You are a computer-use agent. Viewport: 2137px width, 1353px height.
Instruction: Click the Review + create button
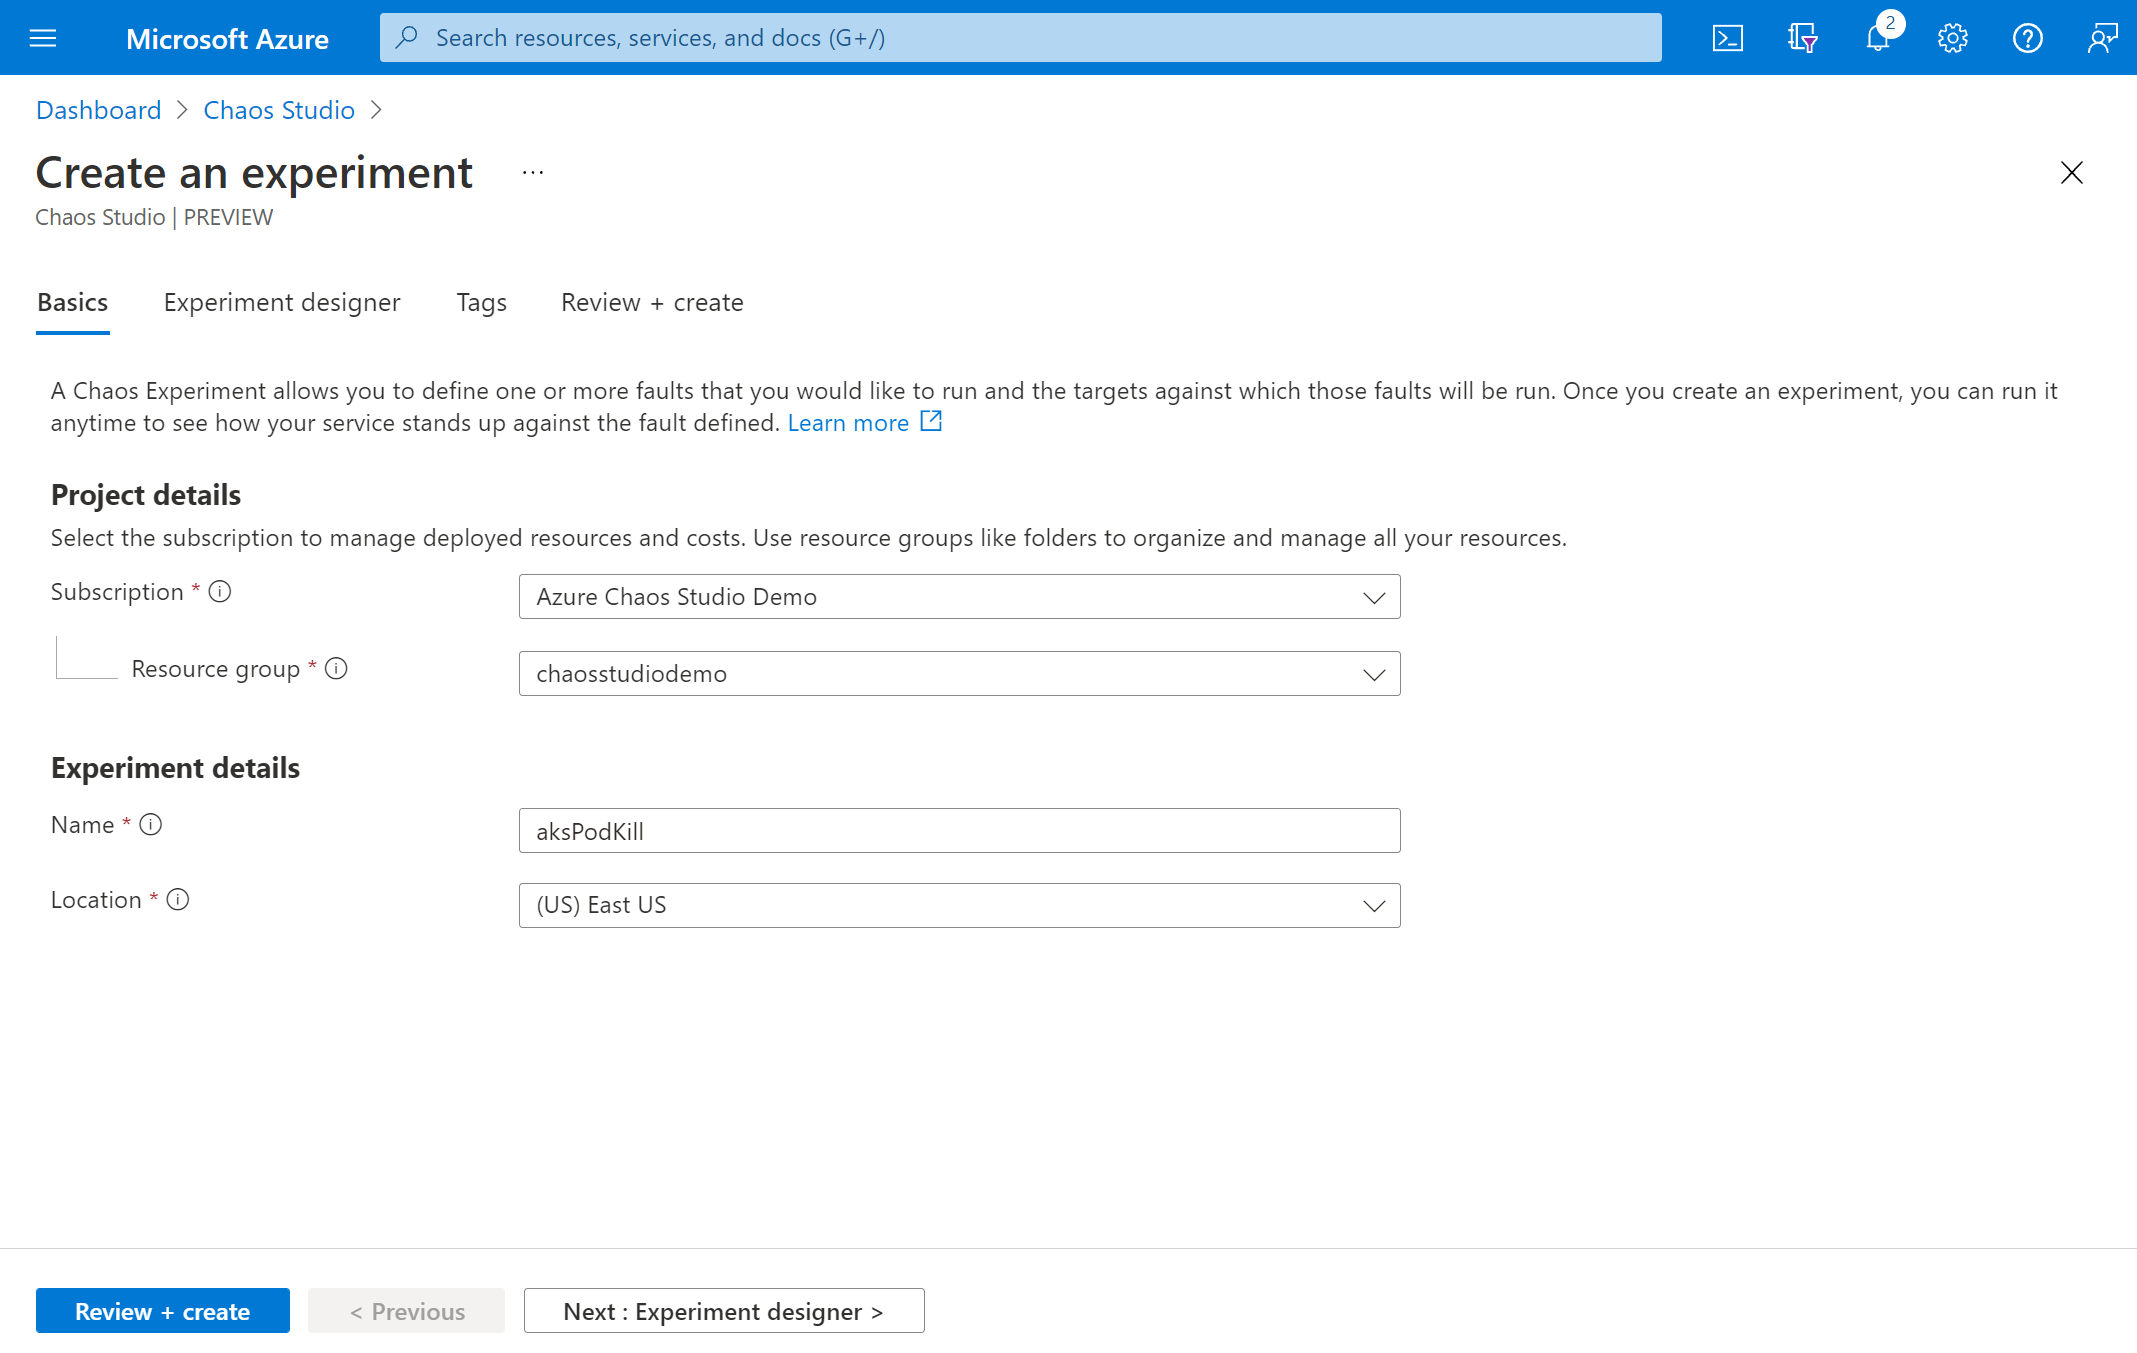pos(162,1309)
